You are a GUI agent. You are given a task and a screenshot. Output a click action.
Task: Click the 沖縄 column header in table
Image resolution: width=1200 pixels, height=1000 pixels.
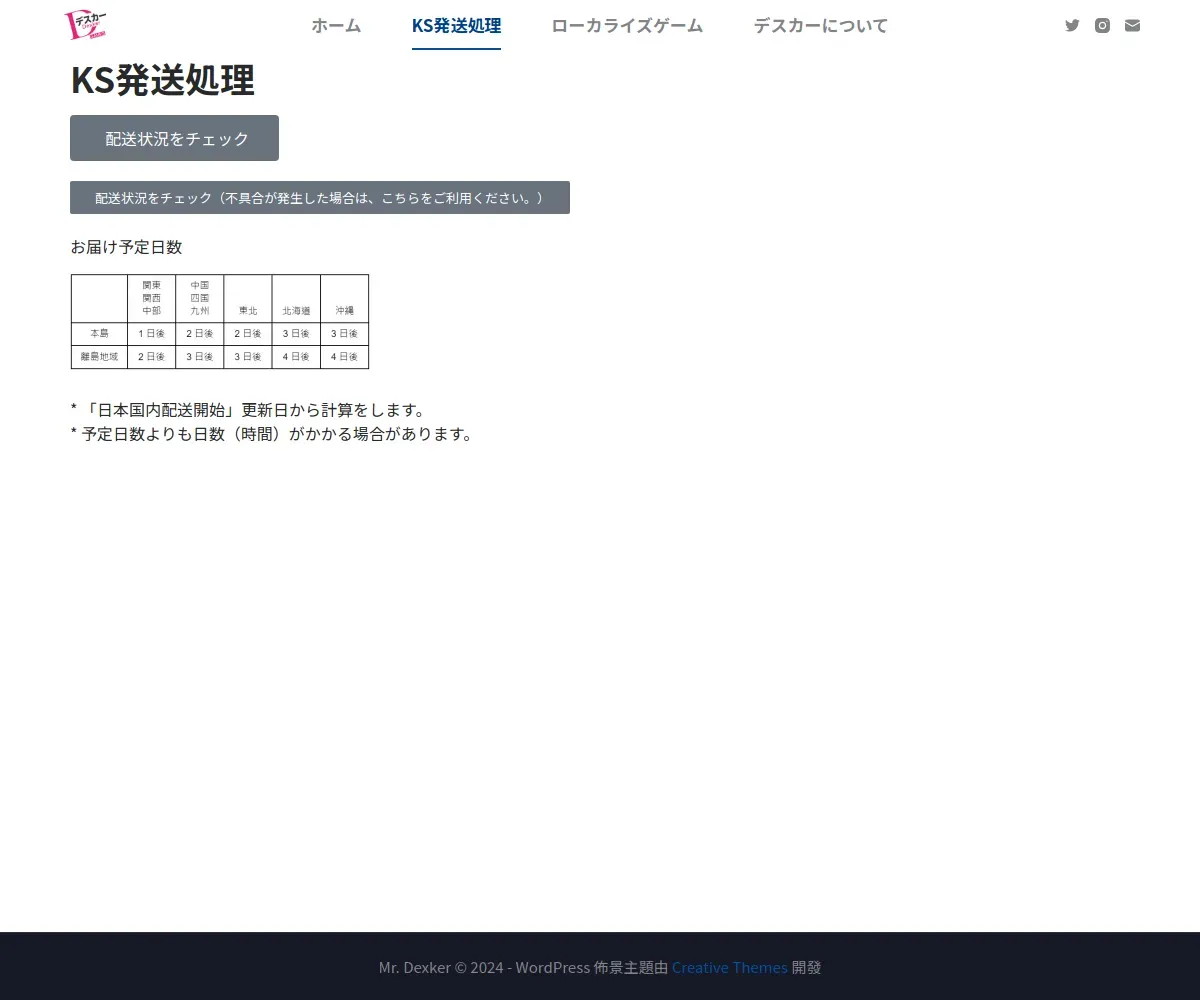[344, 311]
